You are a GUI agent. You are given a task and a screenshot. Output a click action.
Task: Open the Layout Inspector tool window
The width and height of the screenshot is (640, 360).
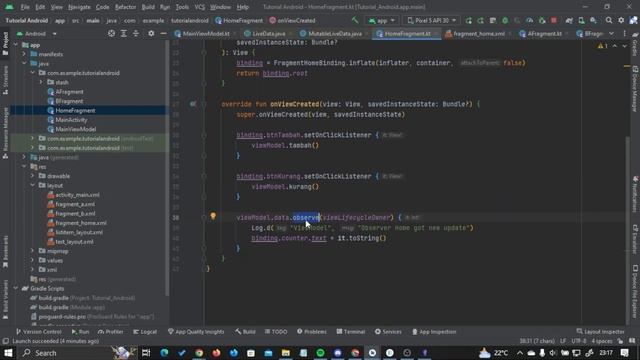[x=600, y=332]
